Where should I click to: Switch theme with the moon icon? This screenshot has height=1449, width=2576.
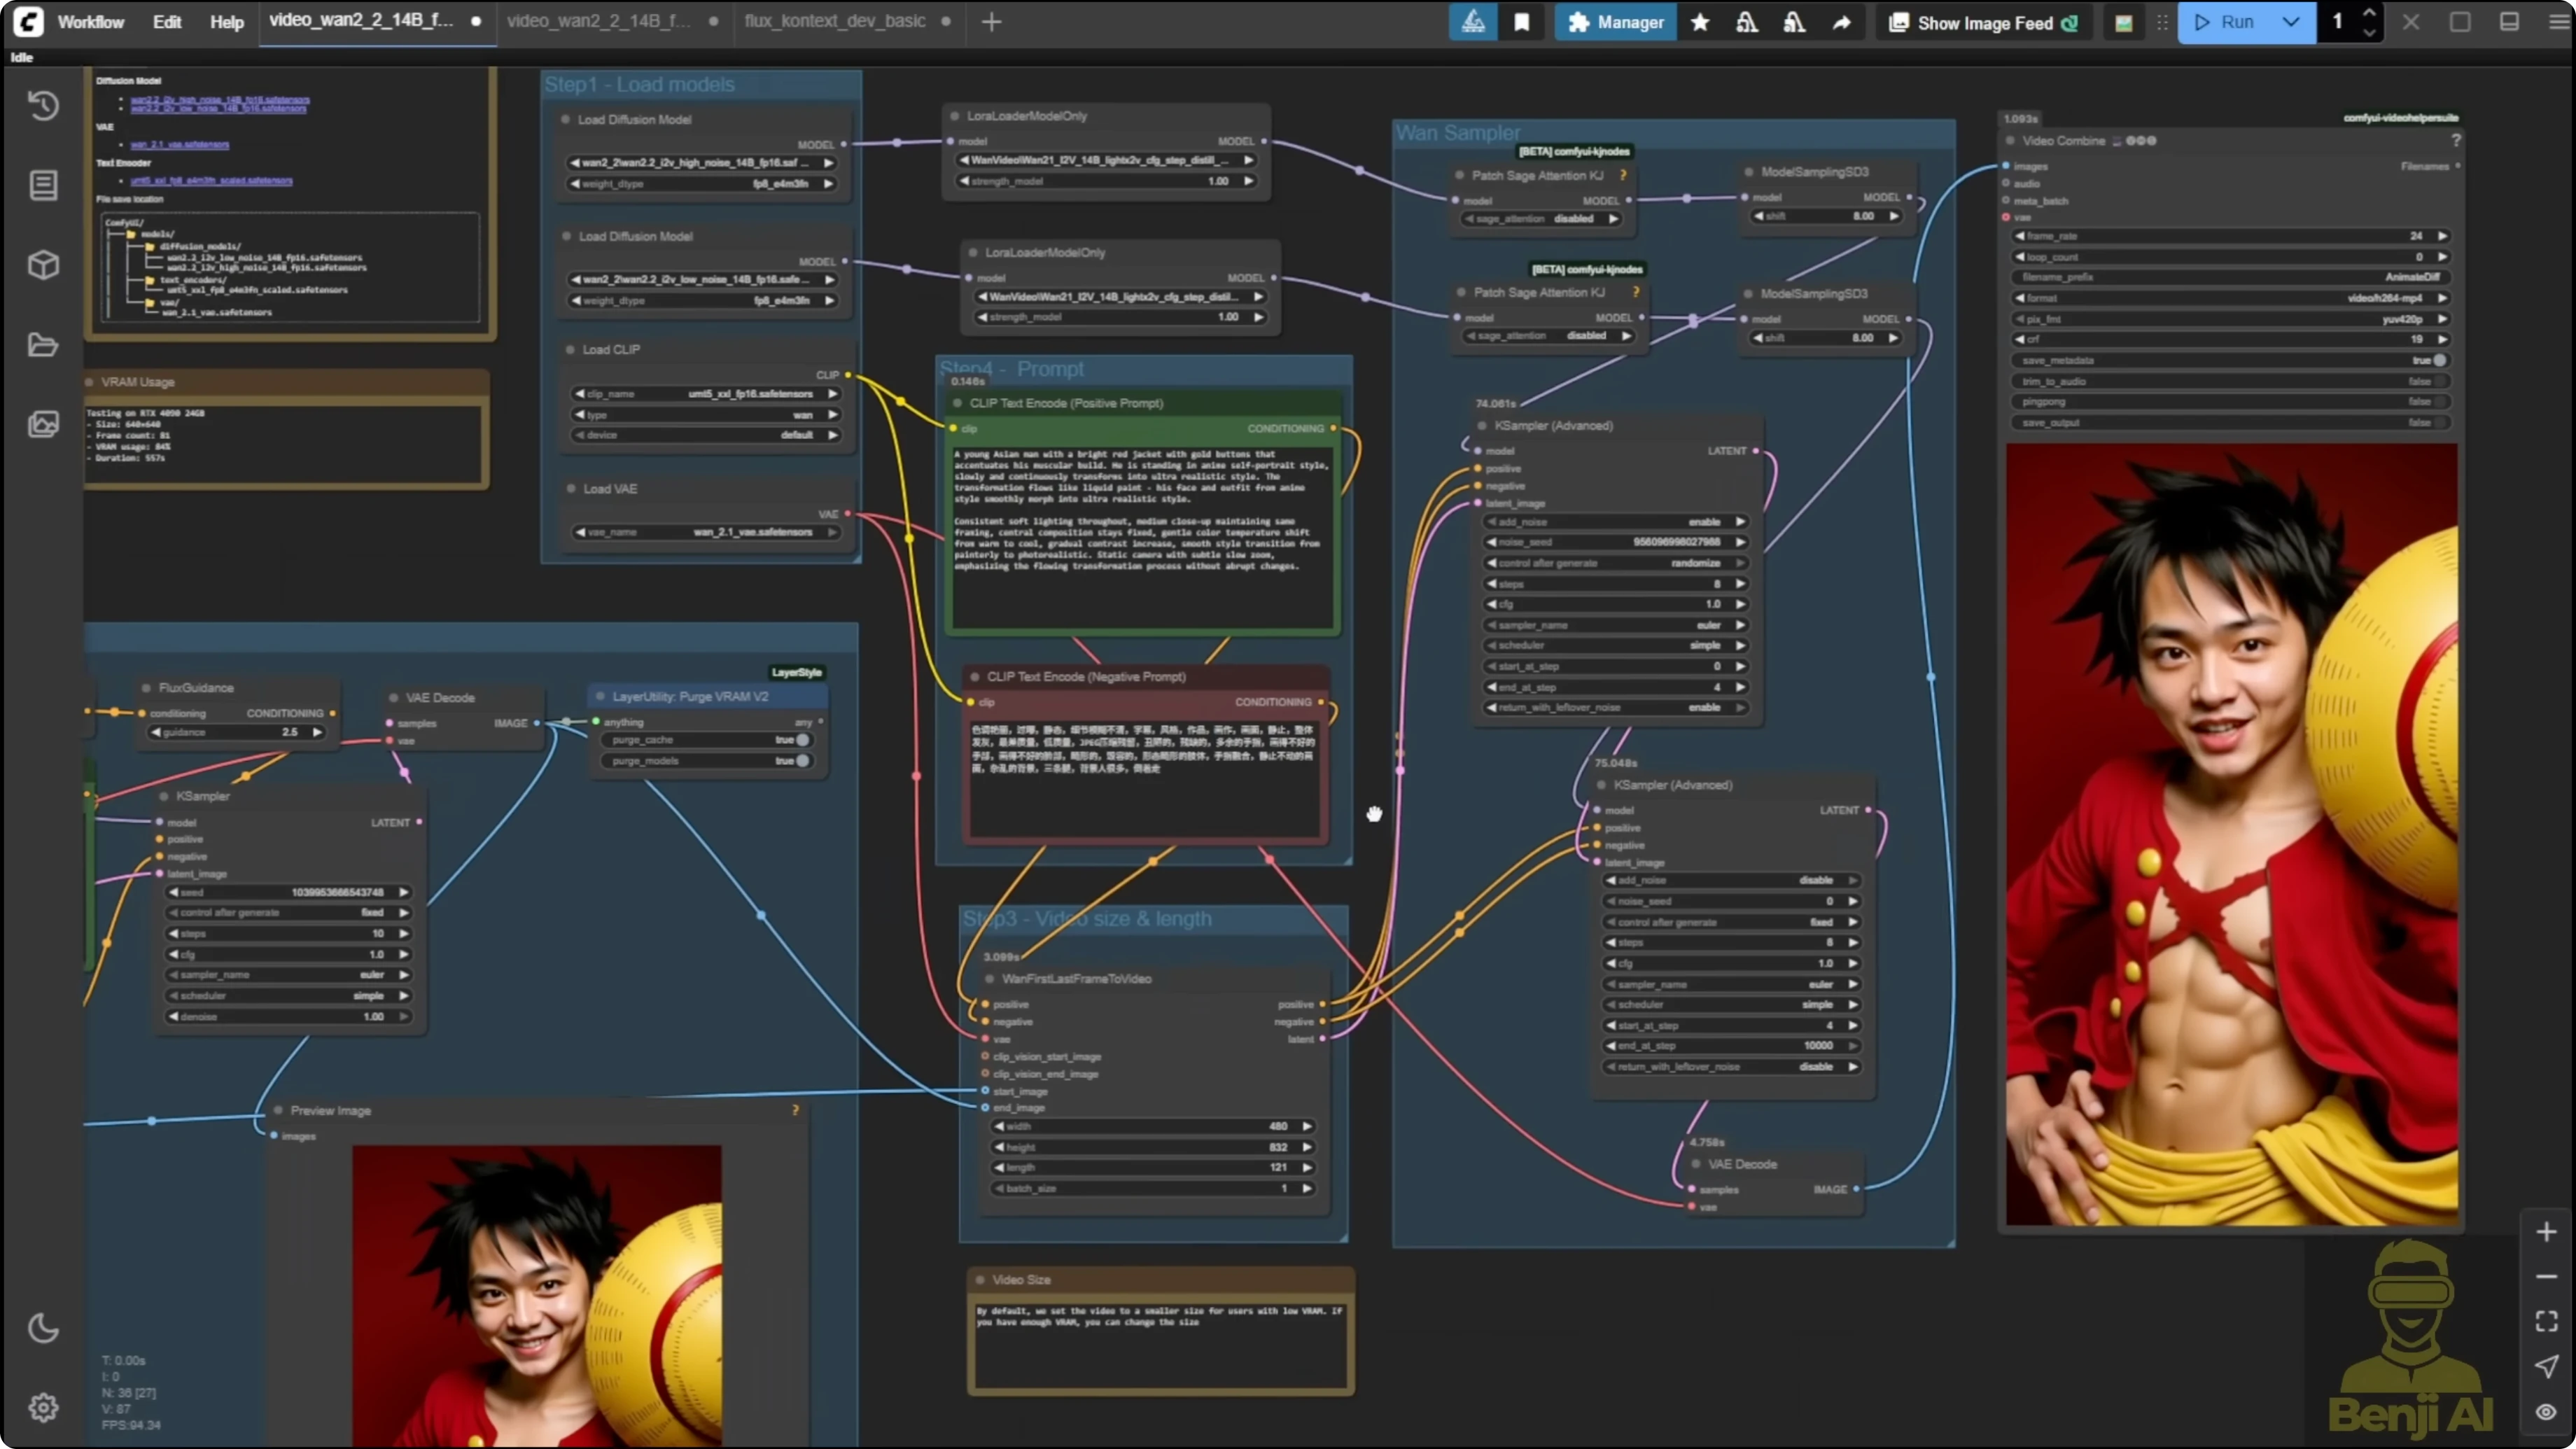point(43,1328)
